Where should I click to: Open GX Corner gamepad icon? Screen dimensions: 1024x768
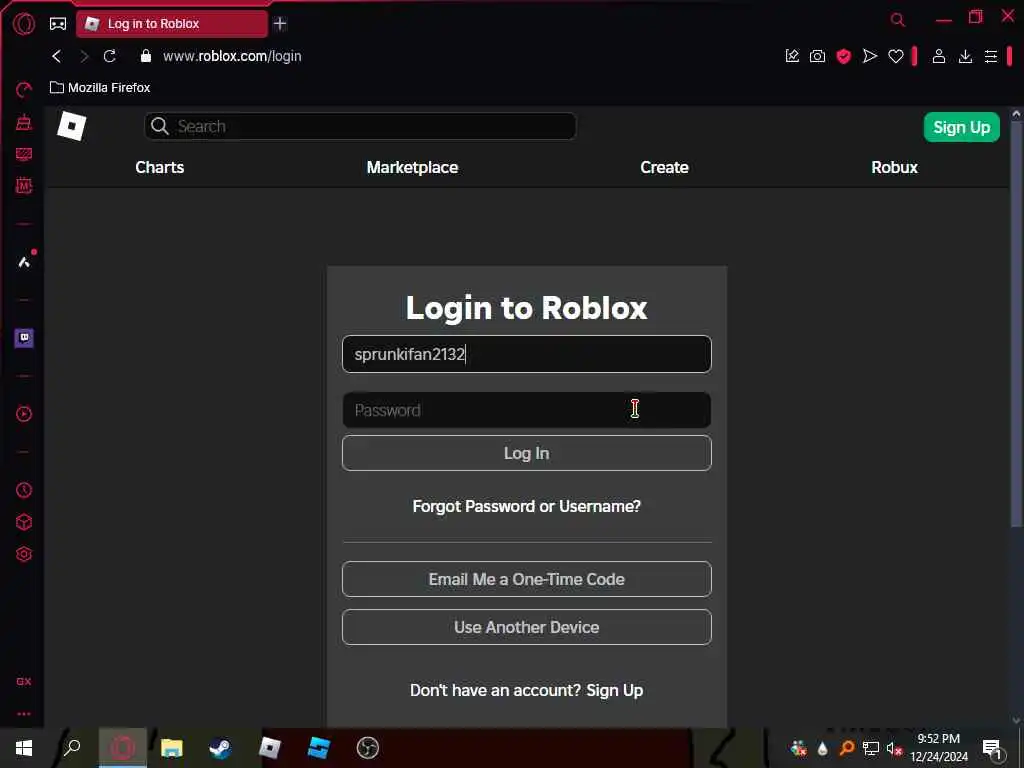(x=58, y=24)
